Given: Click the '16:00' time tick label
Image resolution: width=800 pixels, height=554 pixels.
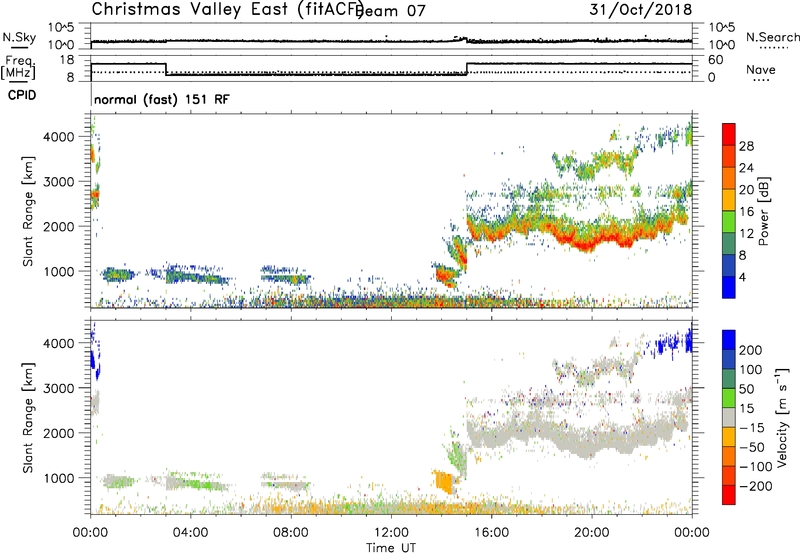Looking at the screenshot, I should (x=491, y=533).
